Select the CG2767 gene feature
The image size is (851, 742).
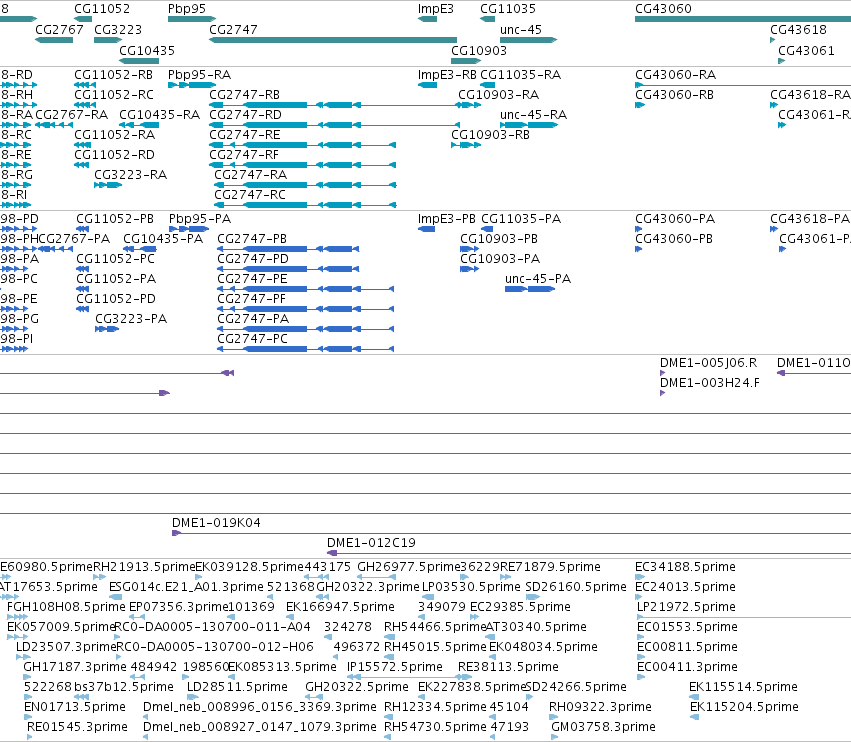coord(54,40)
